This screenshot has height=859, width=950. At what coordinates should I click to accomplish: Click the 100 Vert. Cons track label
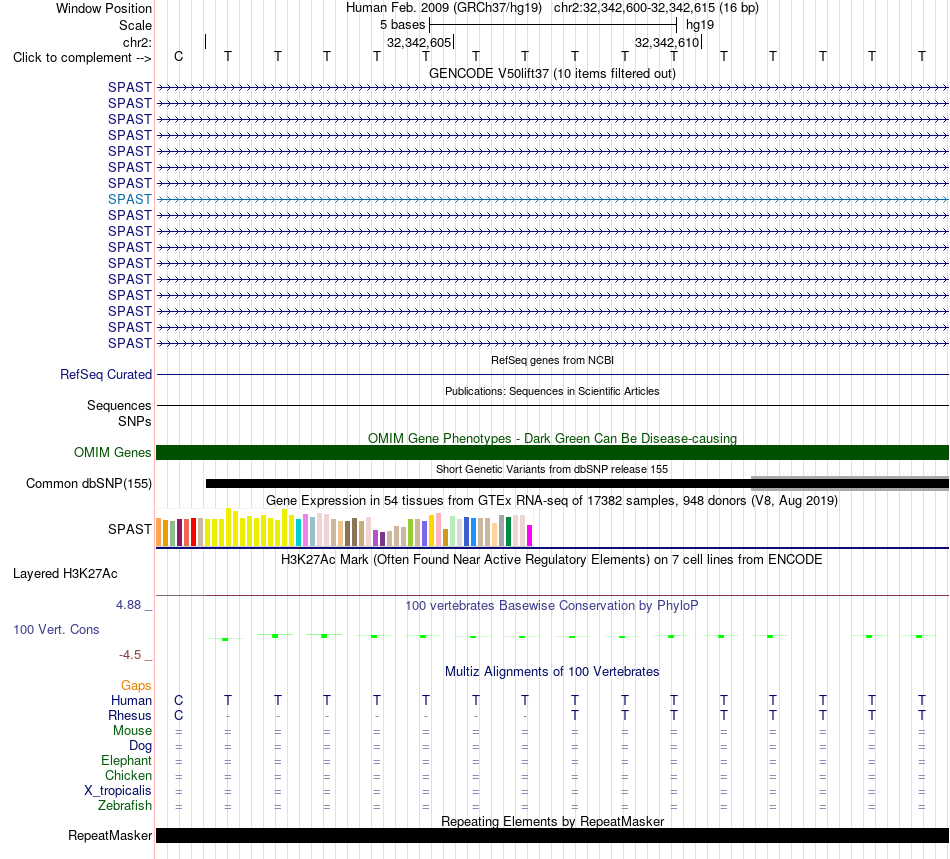pyautogui.click(x=56, y=629)
